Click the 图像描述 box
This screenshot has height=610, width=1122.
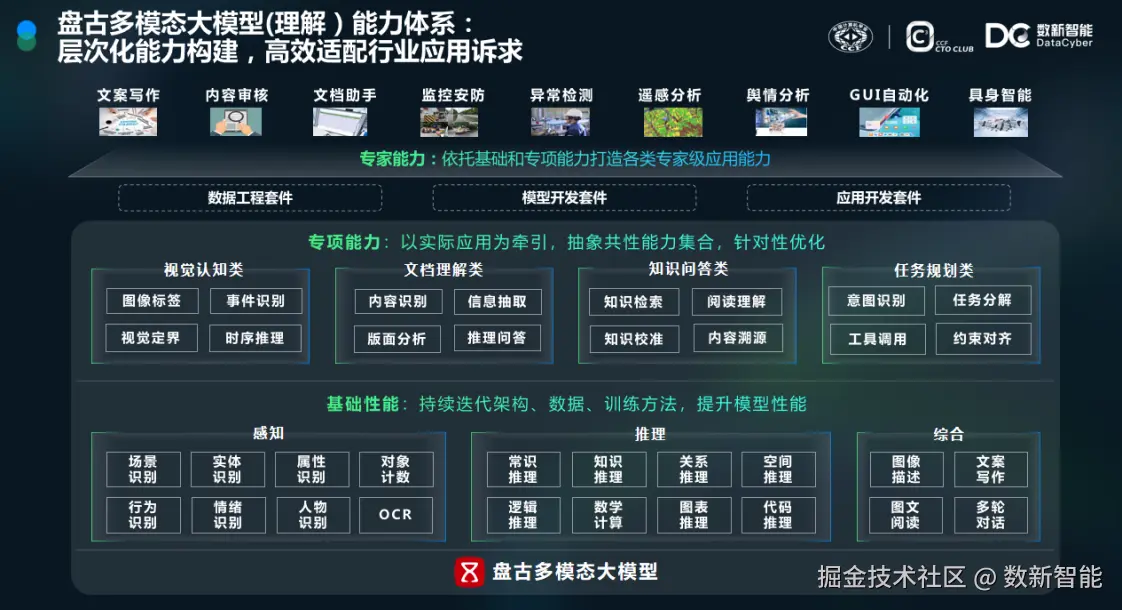[x=907, y=469]
